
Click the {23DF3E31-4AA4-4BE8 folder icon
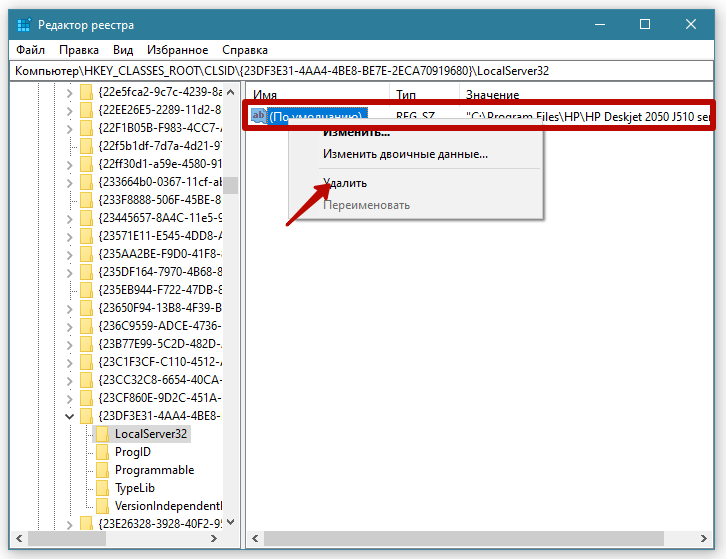[87, 416]
